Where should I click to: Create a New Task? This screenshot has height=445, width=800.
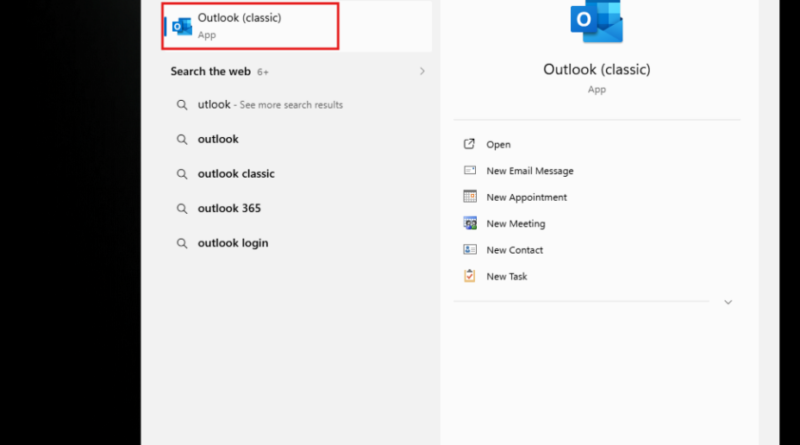(x=506, y=277)
